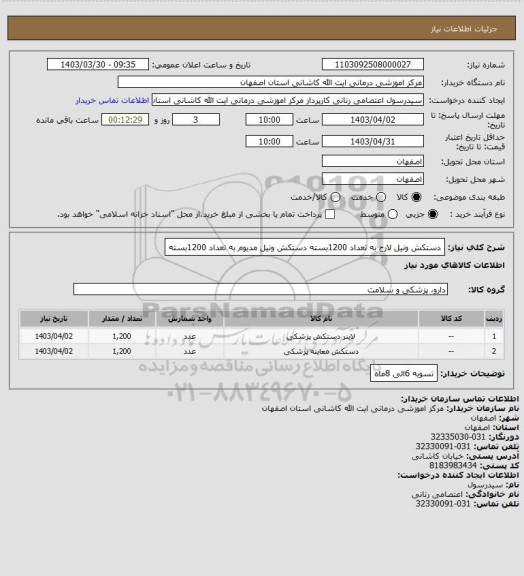The height and width of the screenshot is (576, 524).
Task: Click the family name اعتصامی زنانی
Action: [437, 494]
